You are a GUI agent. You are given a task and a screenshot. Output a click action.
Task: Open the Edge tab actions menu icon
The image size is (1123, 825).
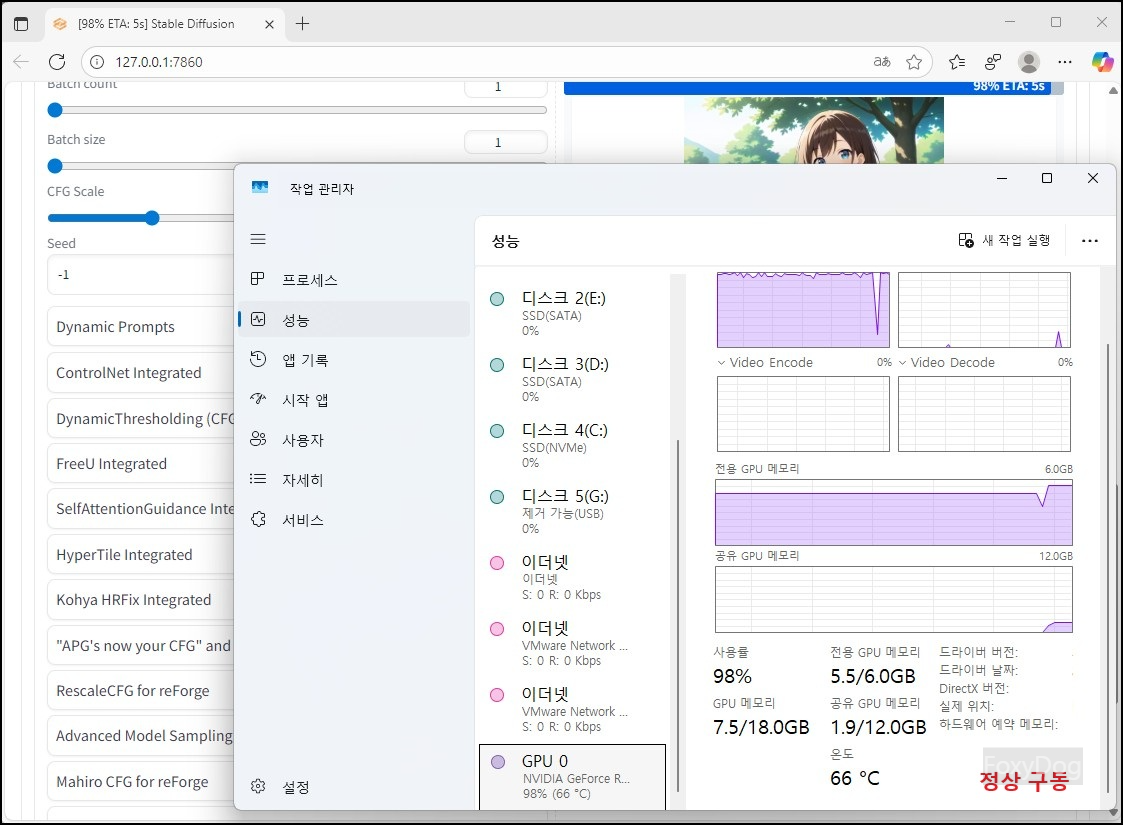tap(21, 24)
